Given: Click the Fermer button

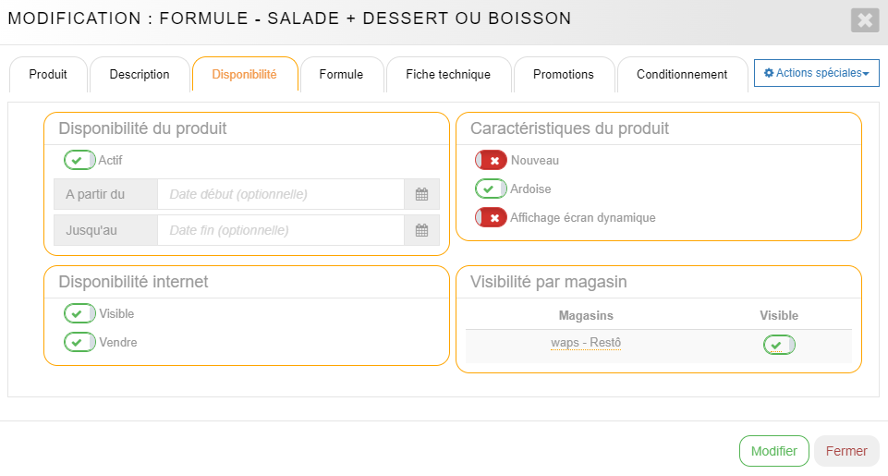Looking at the screenshot, I should tap(846, 451).
